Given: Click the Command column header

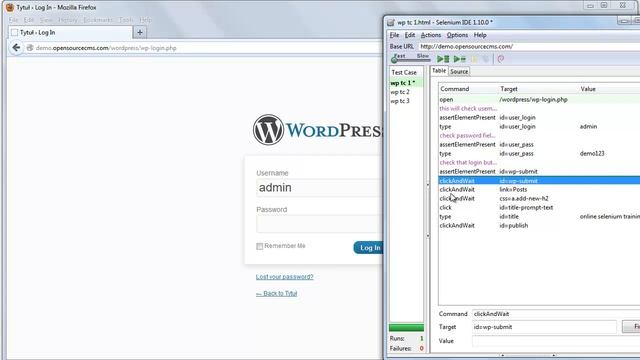Looking at the screenshot, I should point(469,89).
